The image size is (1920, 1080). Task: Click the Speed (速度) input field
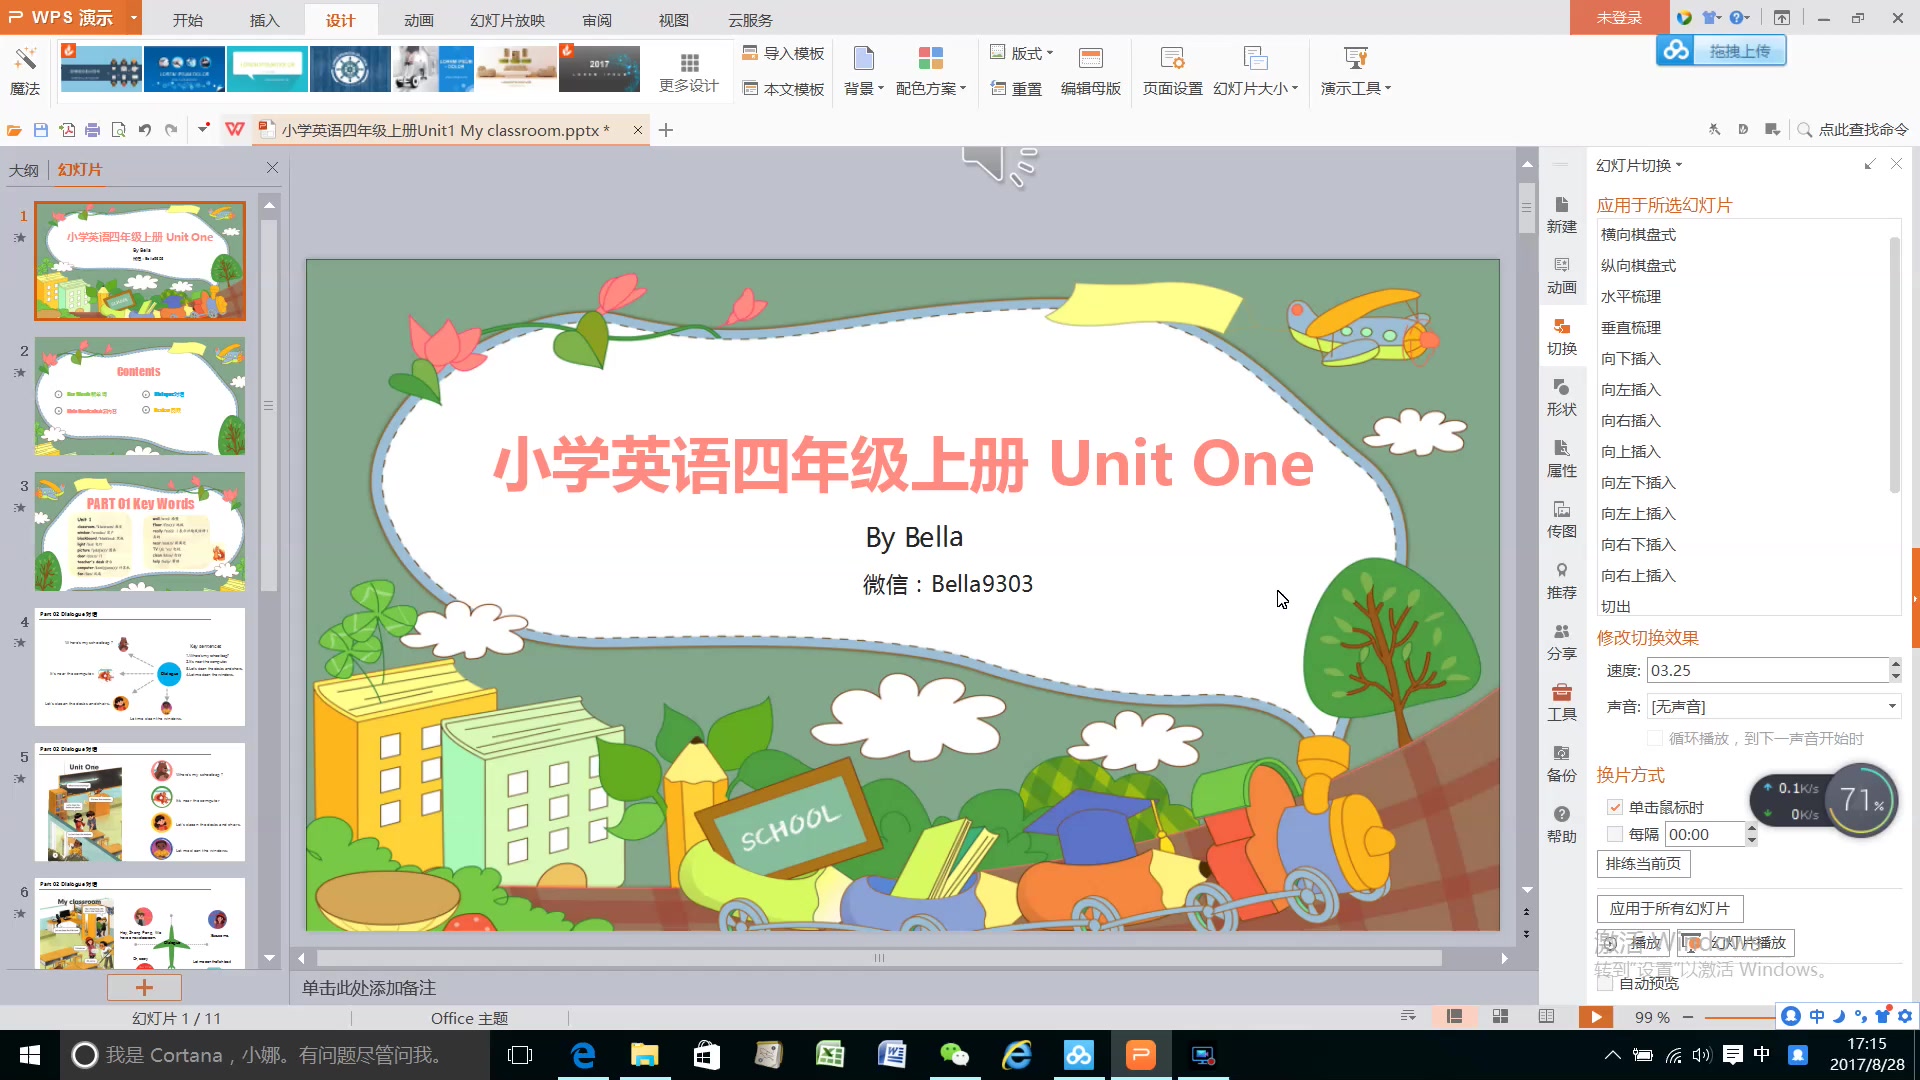[x=1767, y=671]
